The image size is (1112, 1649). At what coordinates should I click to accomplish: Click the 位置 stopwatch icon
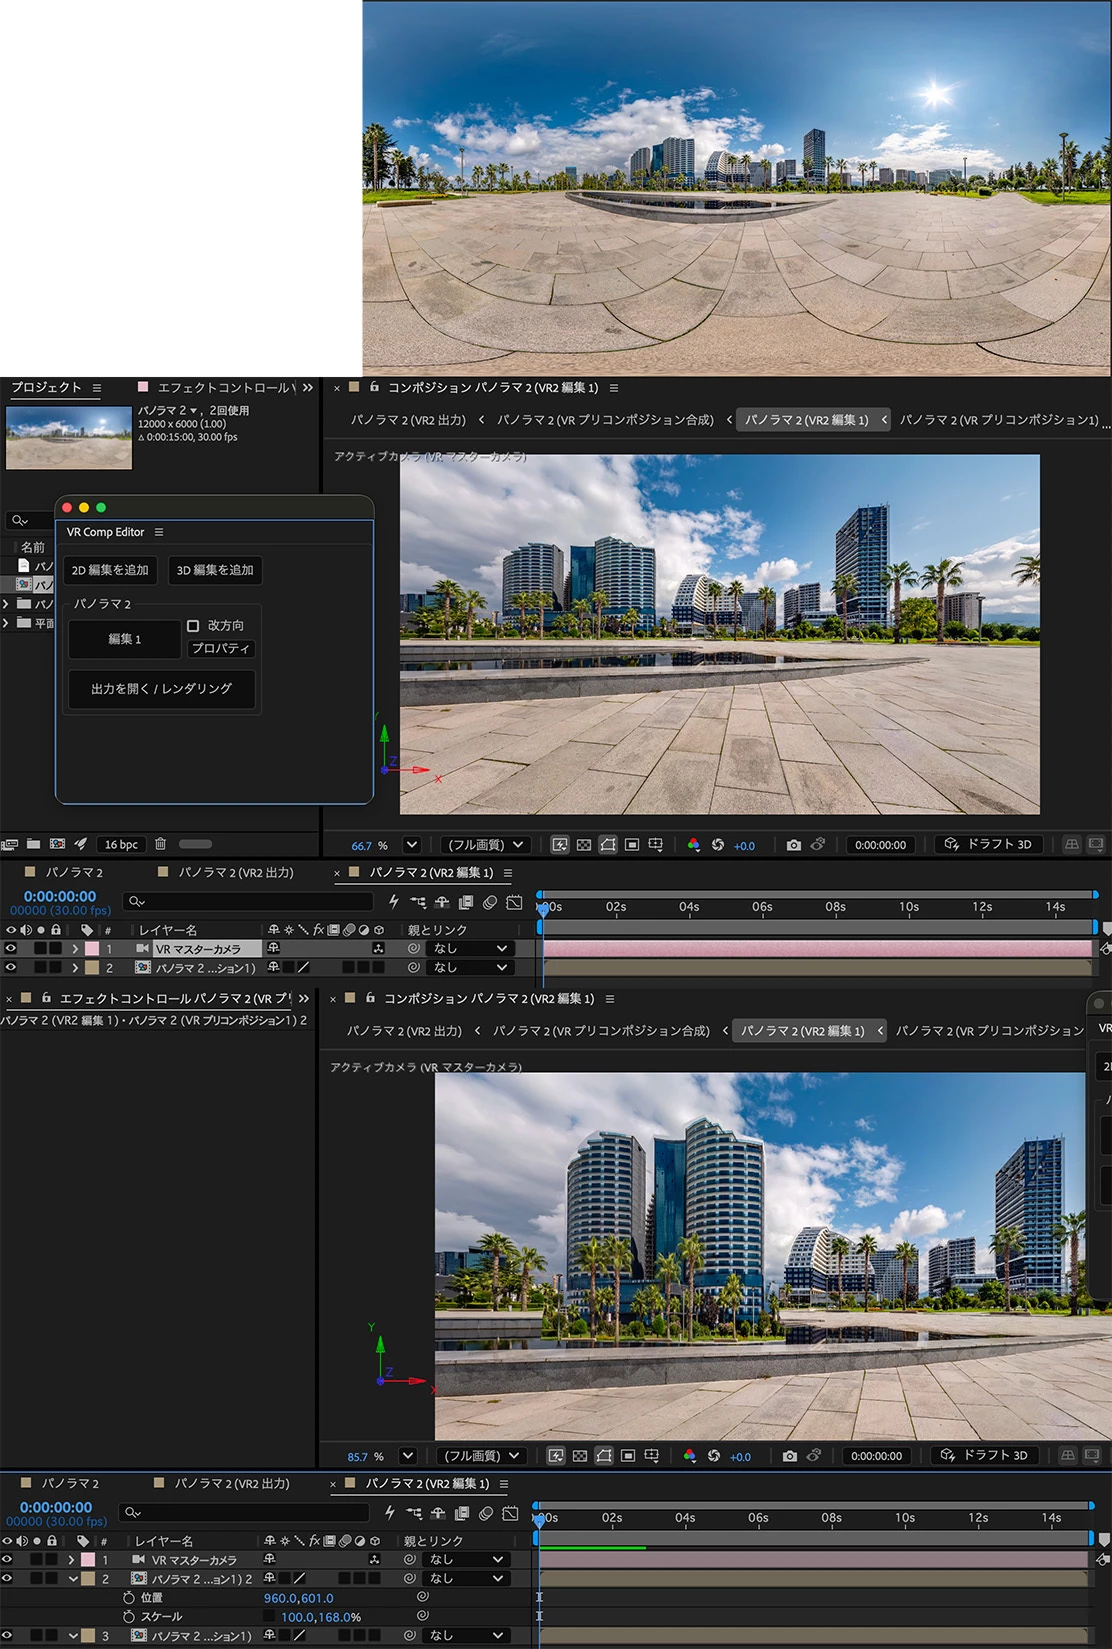pyautogui.click(x=128, y=1598)
